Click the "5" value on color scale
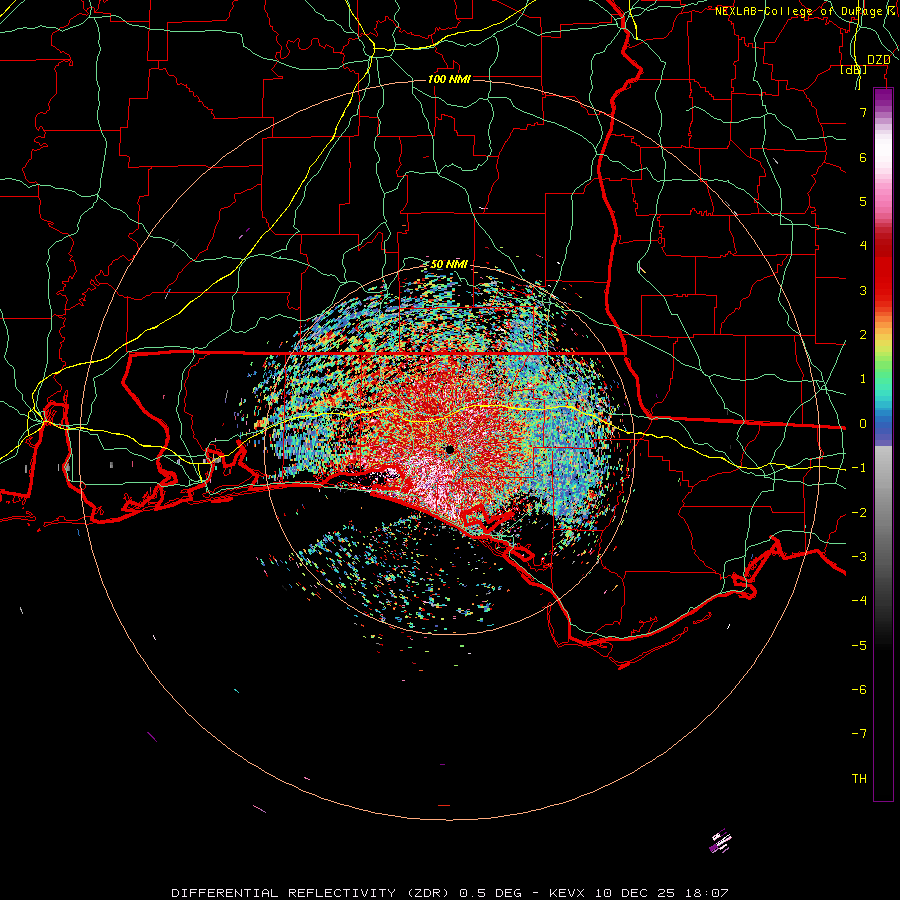Screen dimensions: 900x900 (x=863, y=201)
